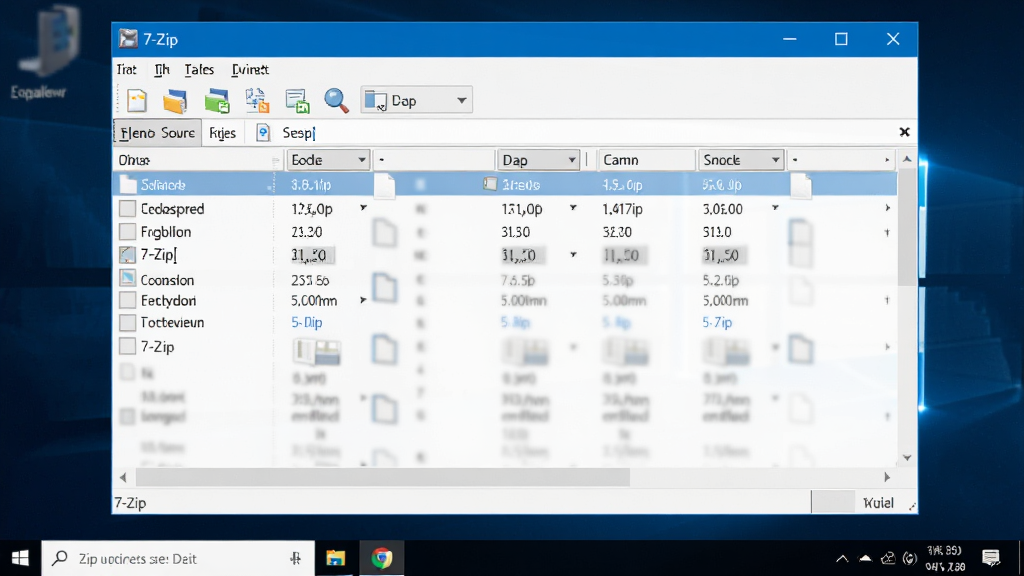Open File Explorer from the taskbar
The height and width of the screenshot is (576, 1024).
click(336, 558)
